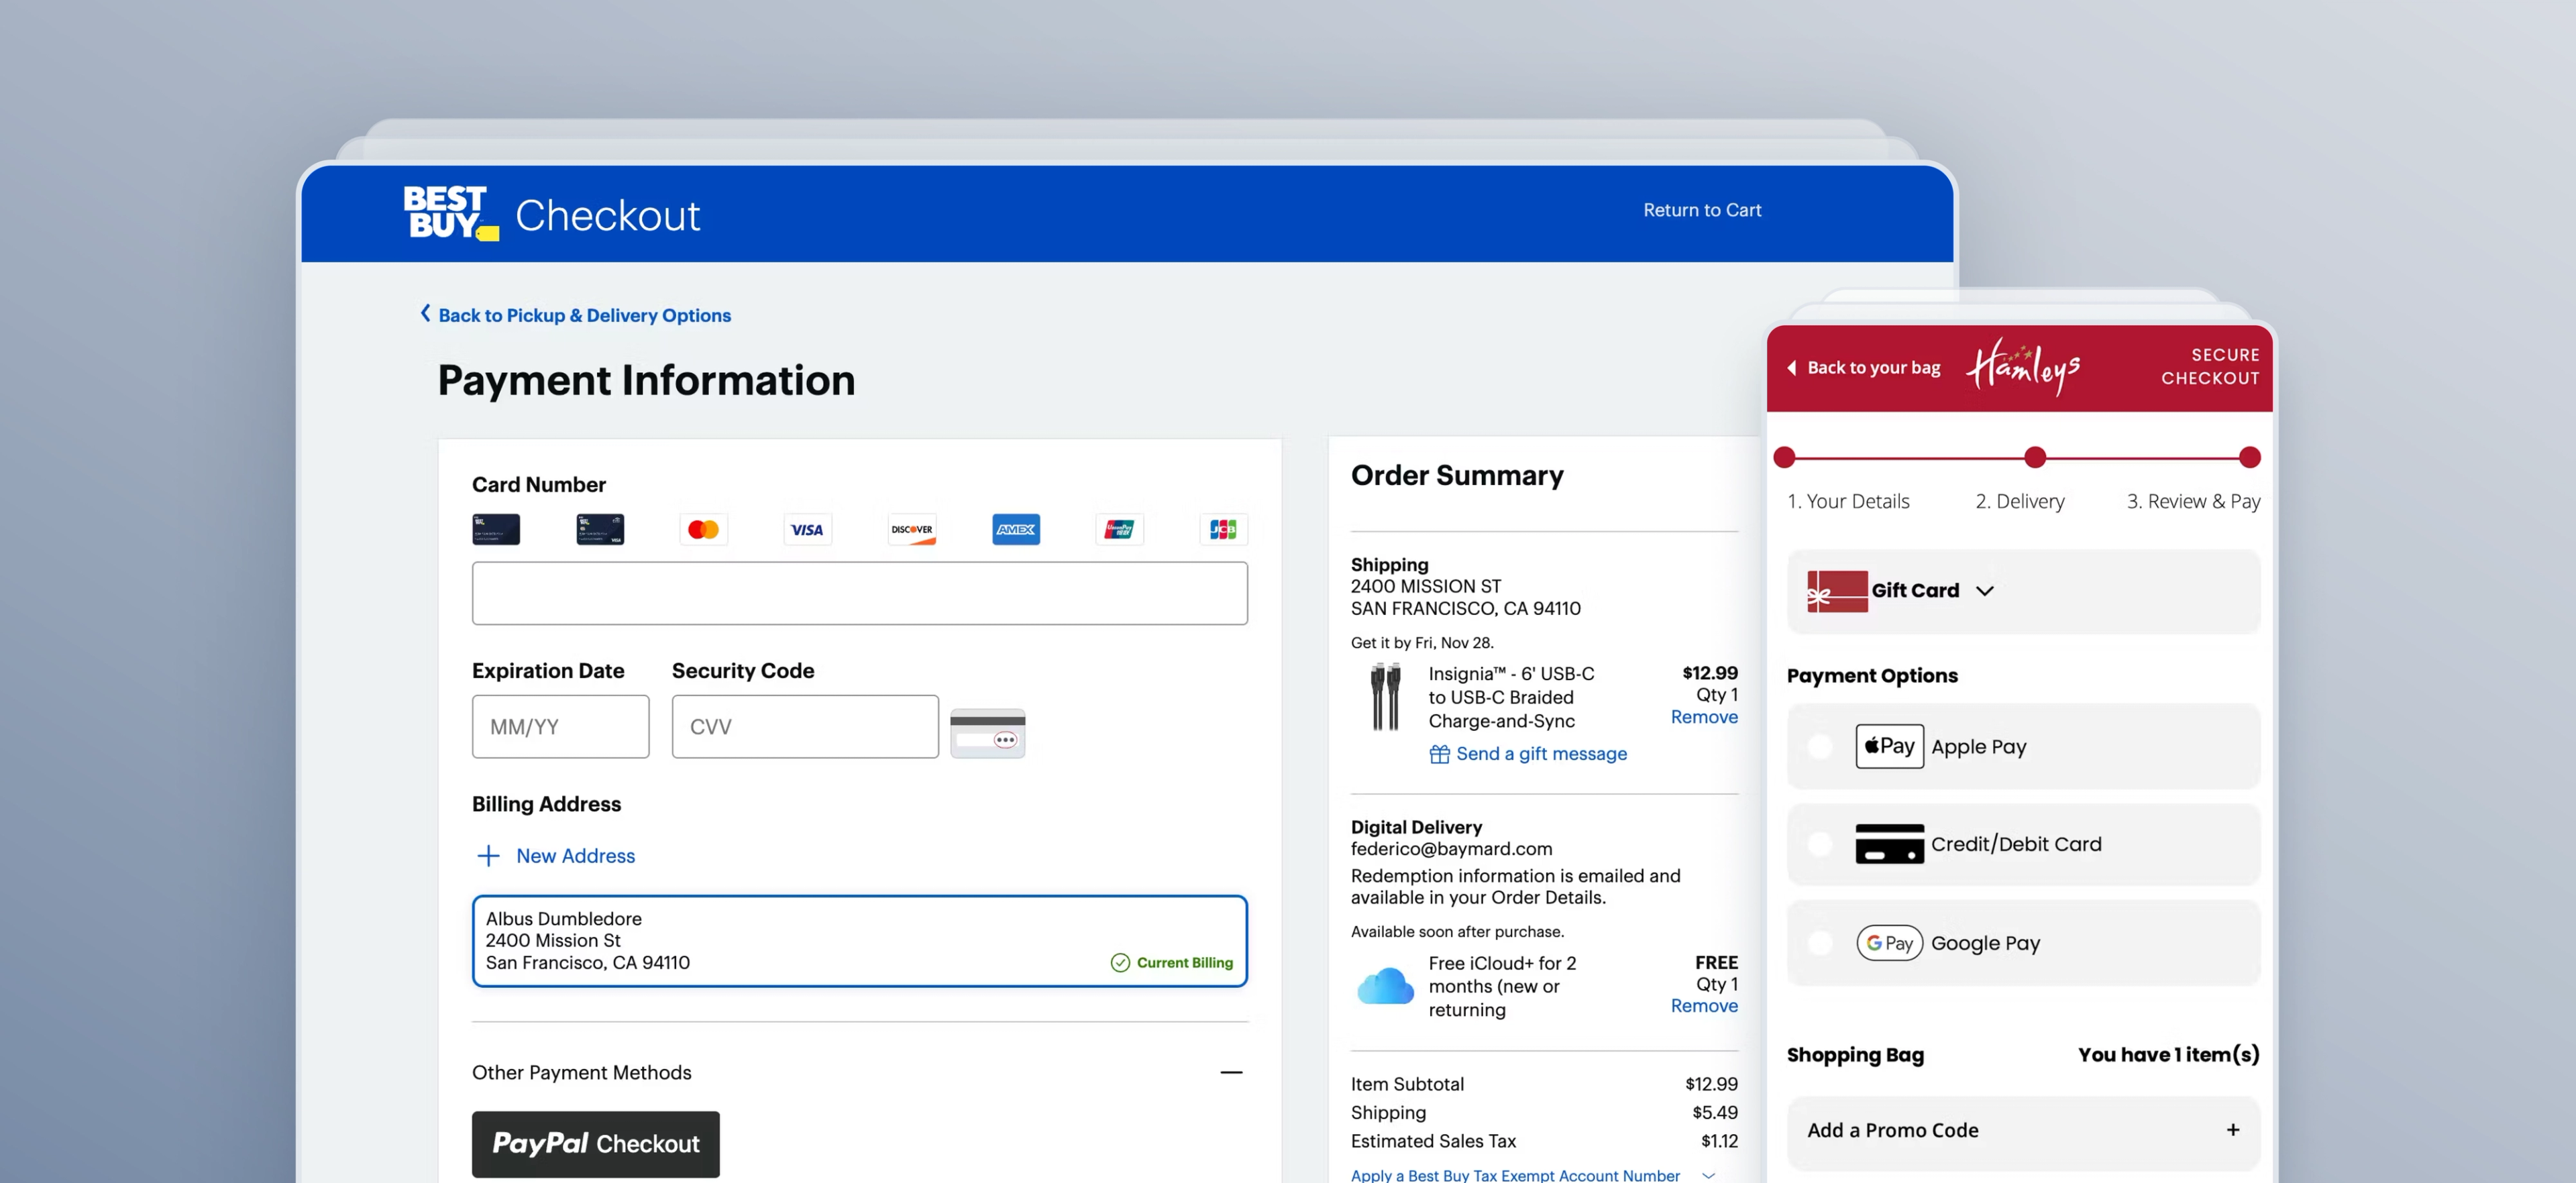Go to step 2. Delivery
2576x1183 pixels.
point(2020,501)
